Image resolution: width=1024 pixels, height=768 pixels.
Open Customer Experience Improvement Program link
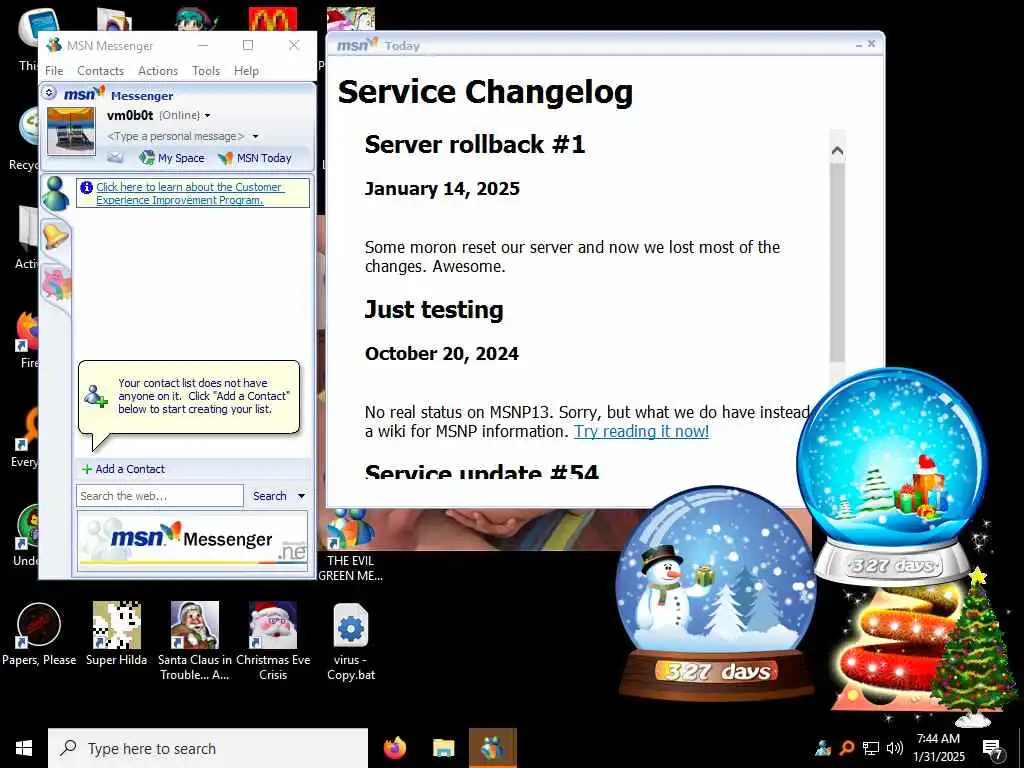[189, 193]
